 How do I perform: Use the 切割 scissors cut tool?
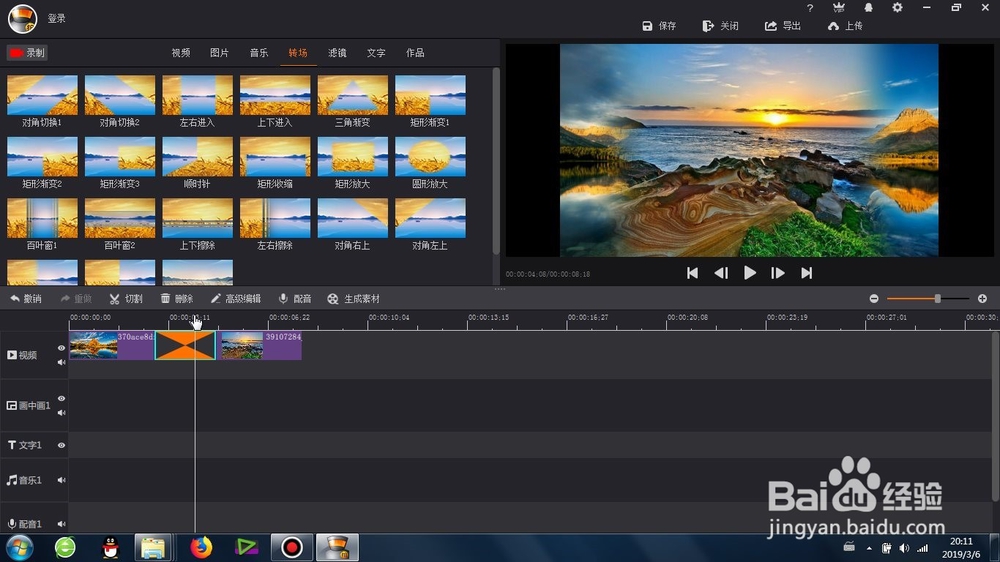point(126,299)
